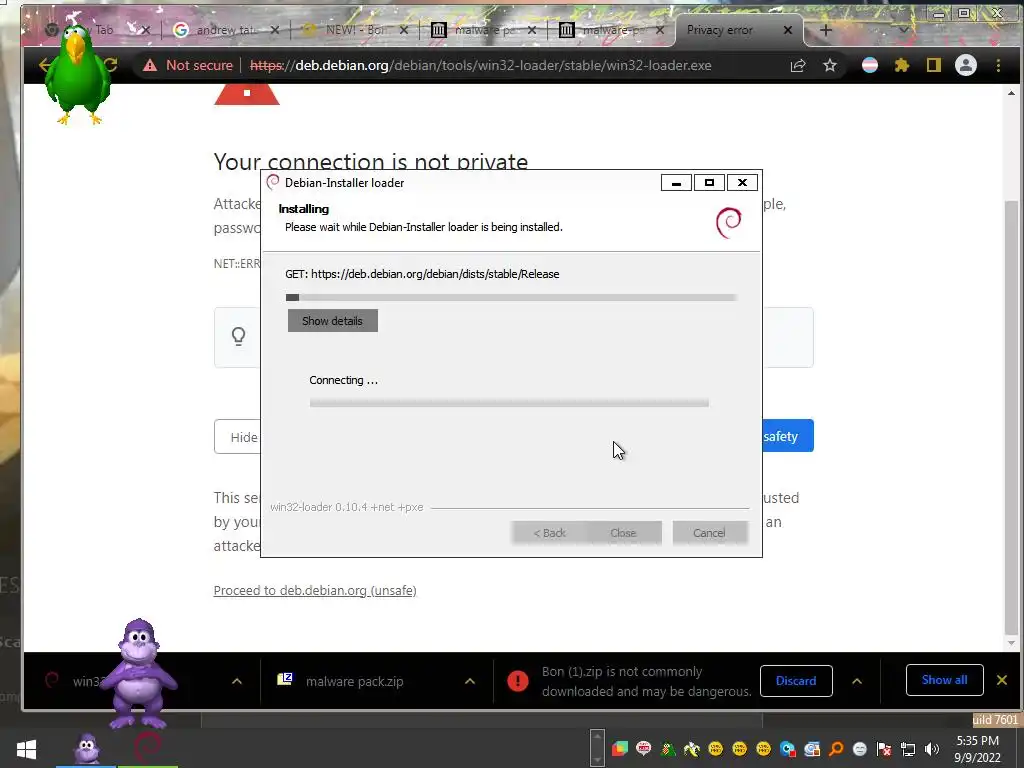Click the speech bubble tray icon
This screenshot has height=768, width=1024.
point(644,748)
